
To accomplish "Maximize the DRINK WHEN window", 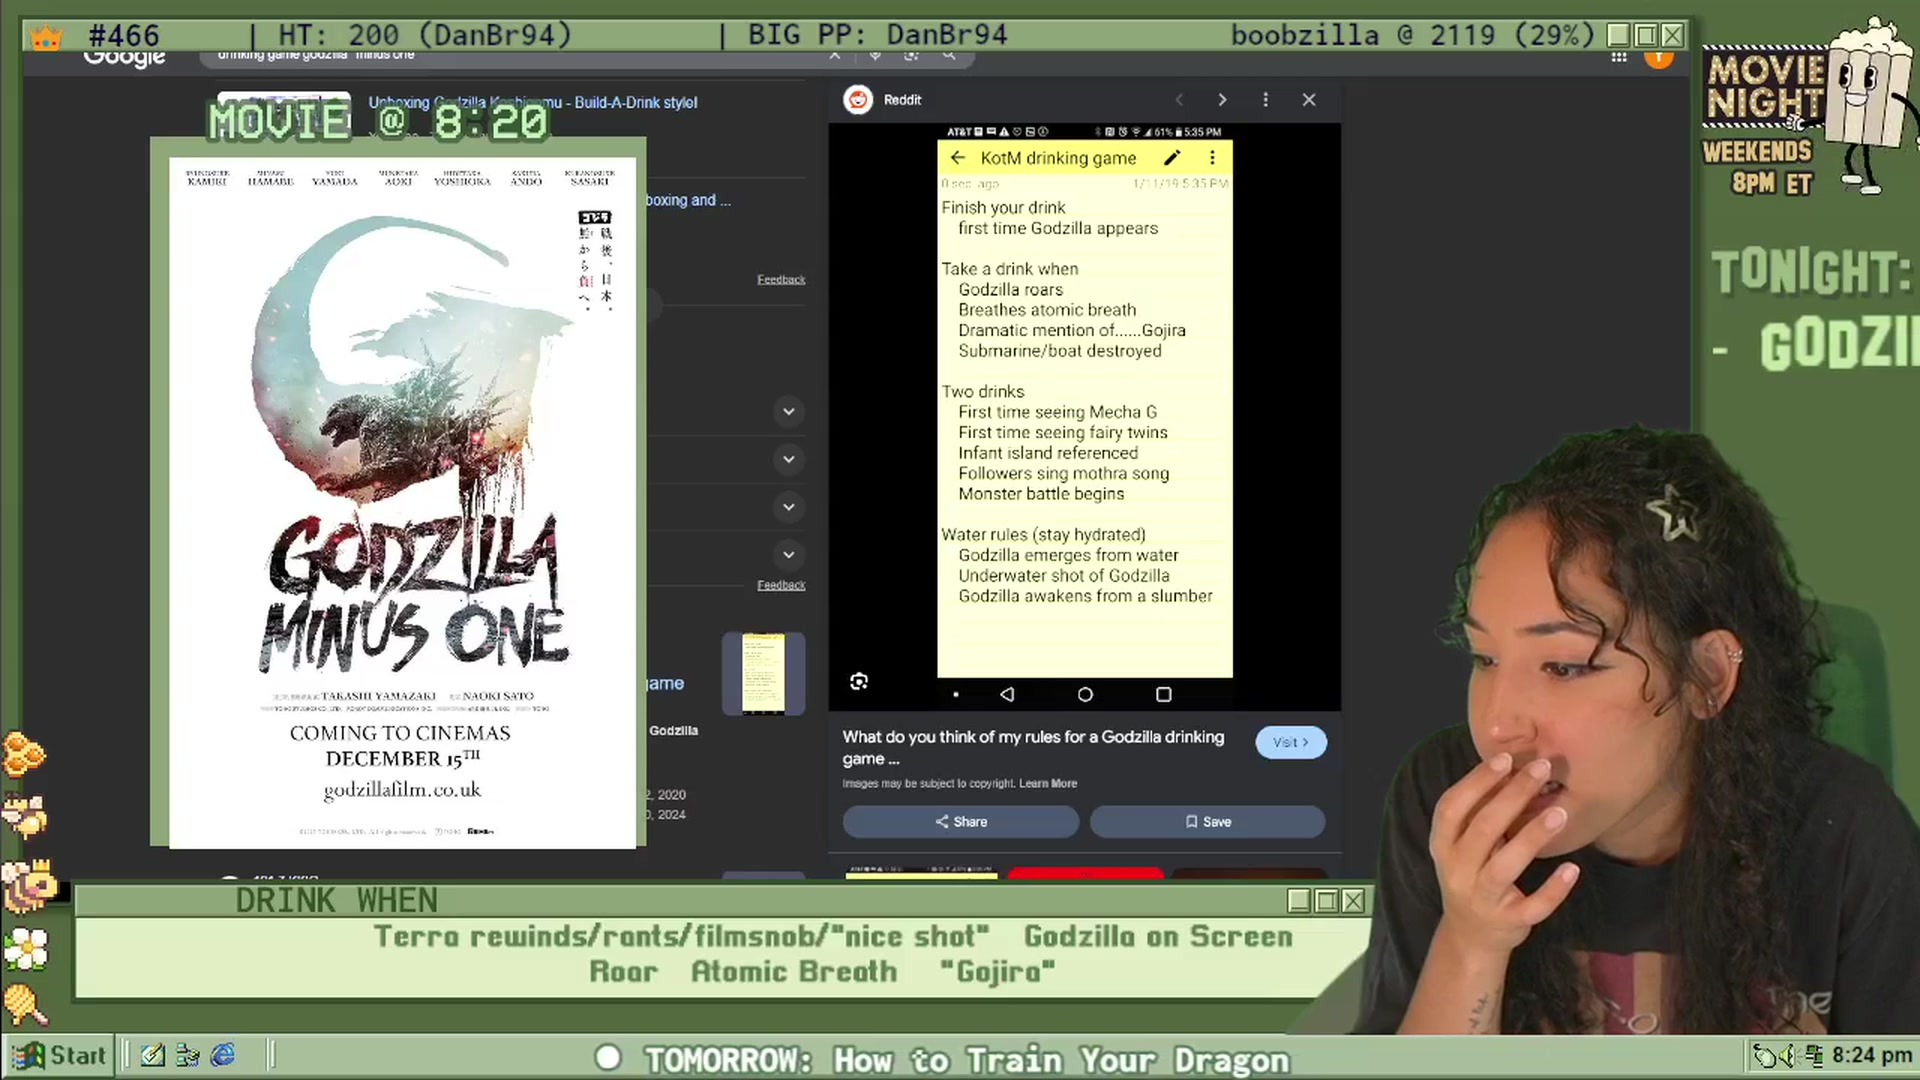I will [x=1326, y=901].
